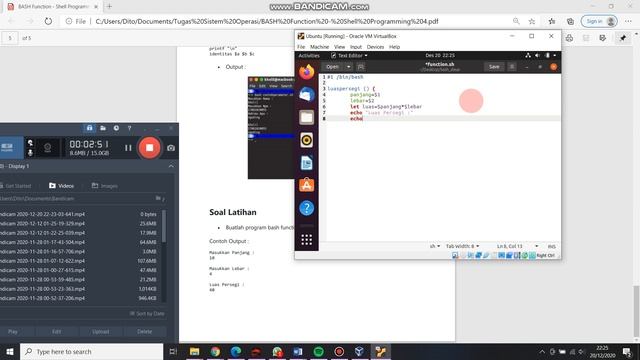This screenshot has height=360, width=640.
Task: Click Sort by Date in Bandicam
Action: point(147,313)
